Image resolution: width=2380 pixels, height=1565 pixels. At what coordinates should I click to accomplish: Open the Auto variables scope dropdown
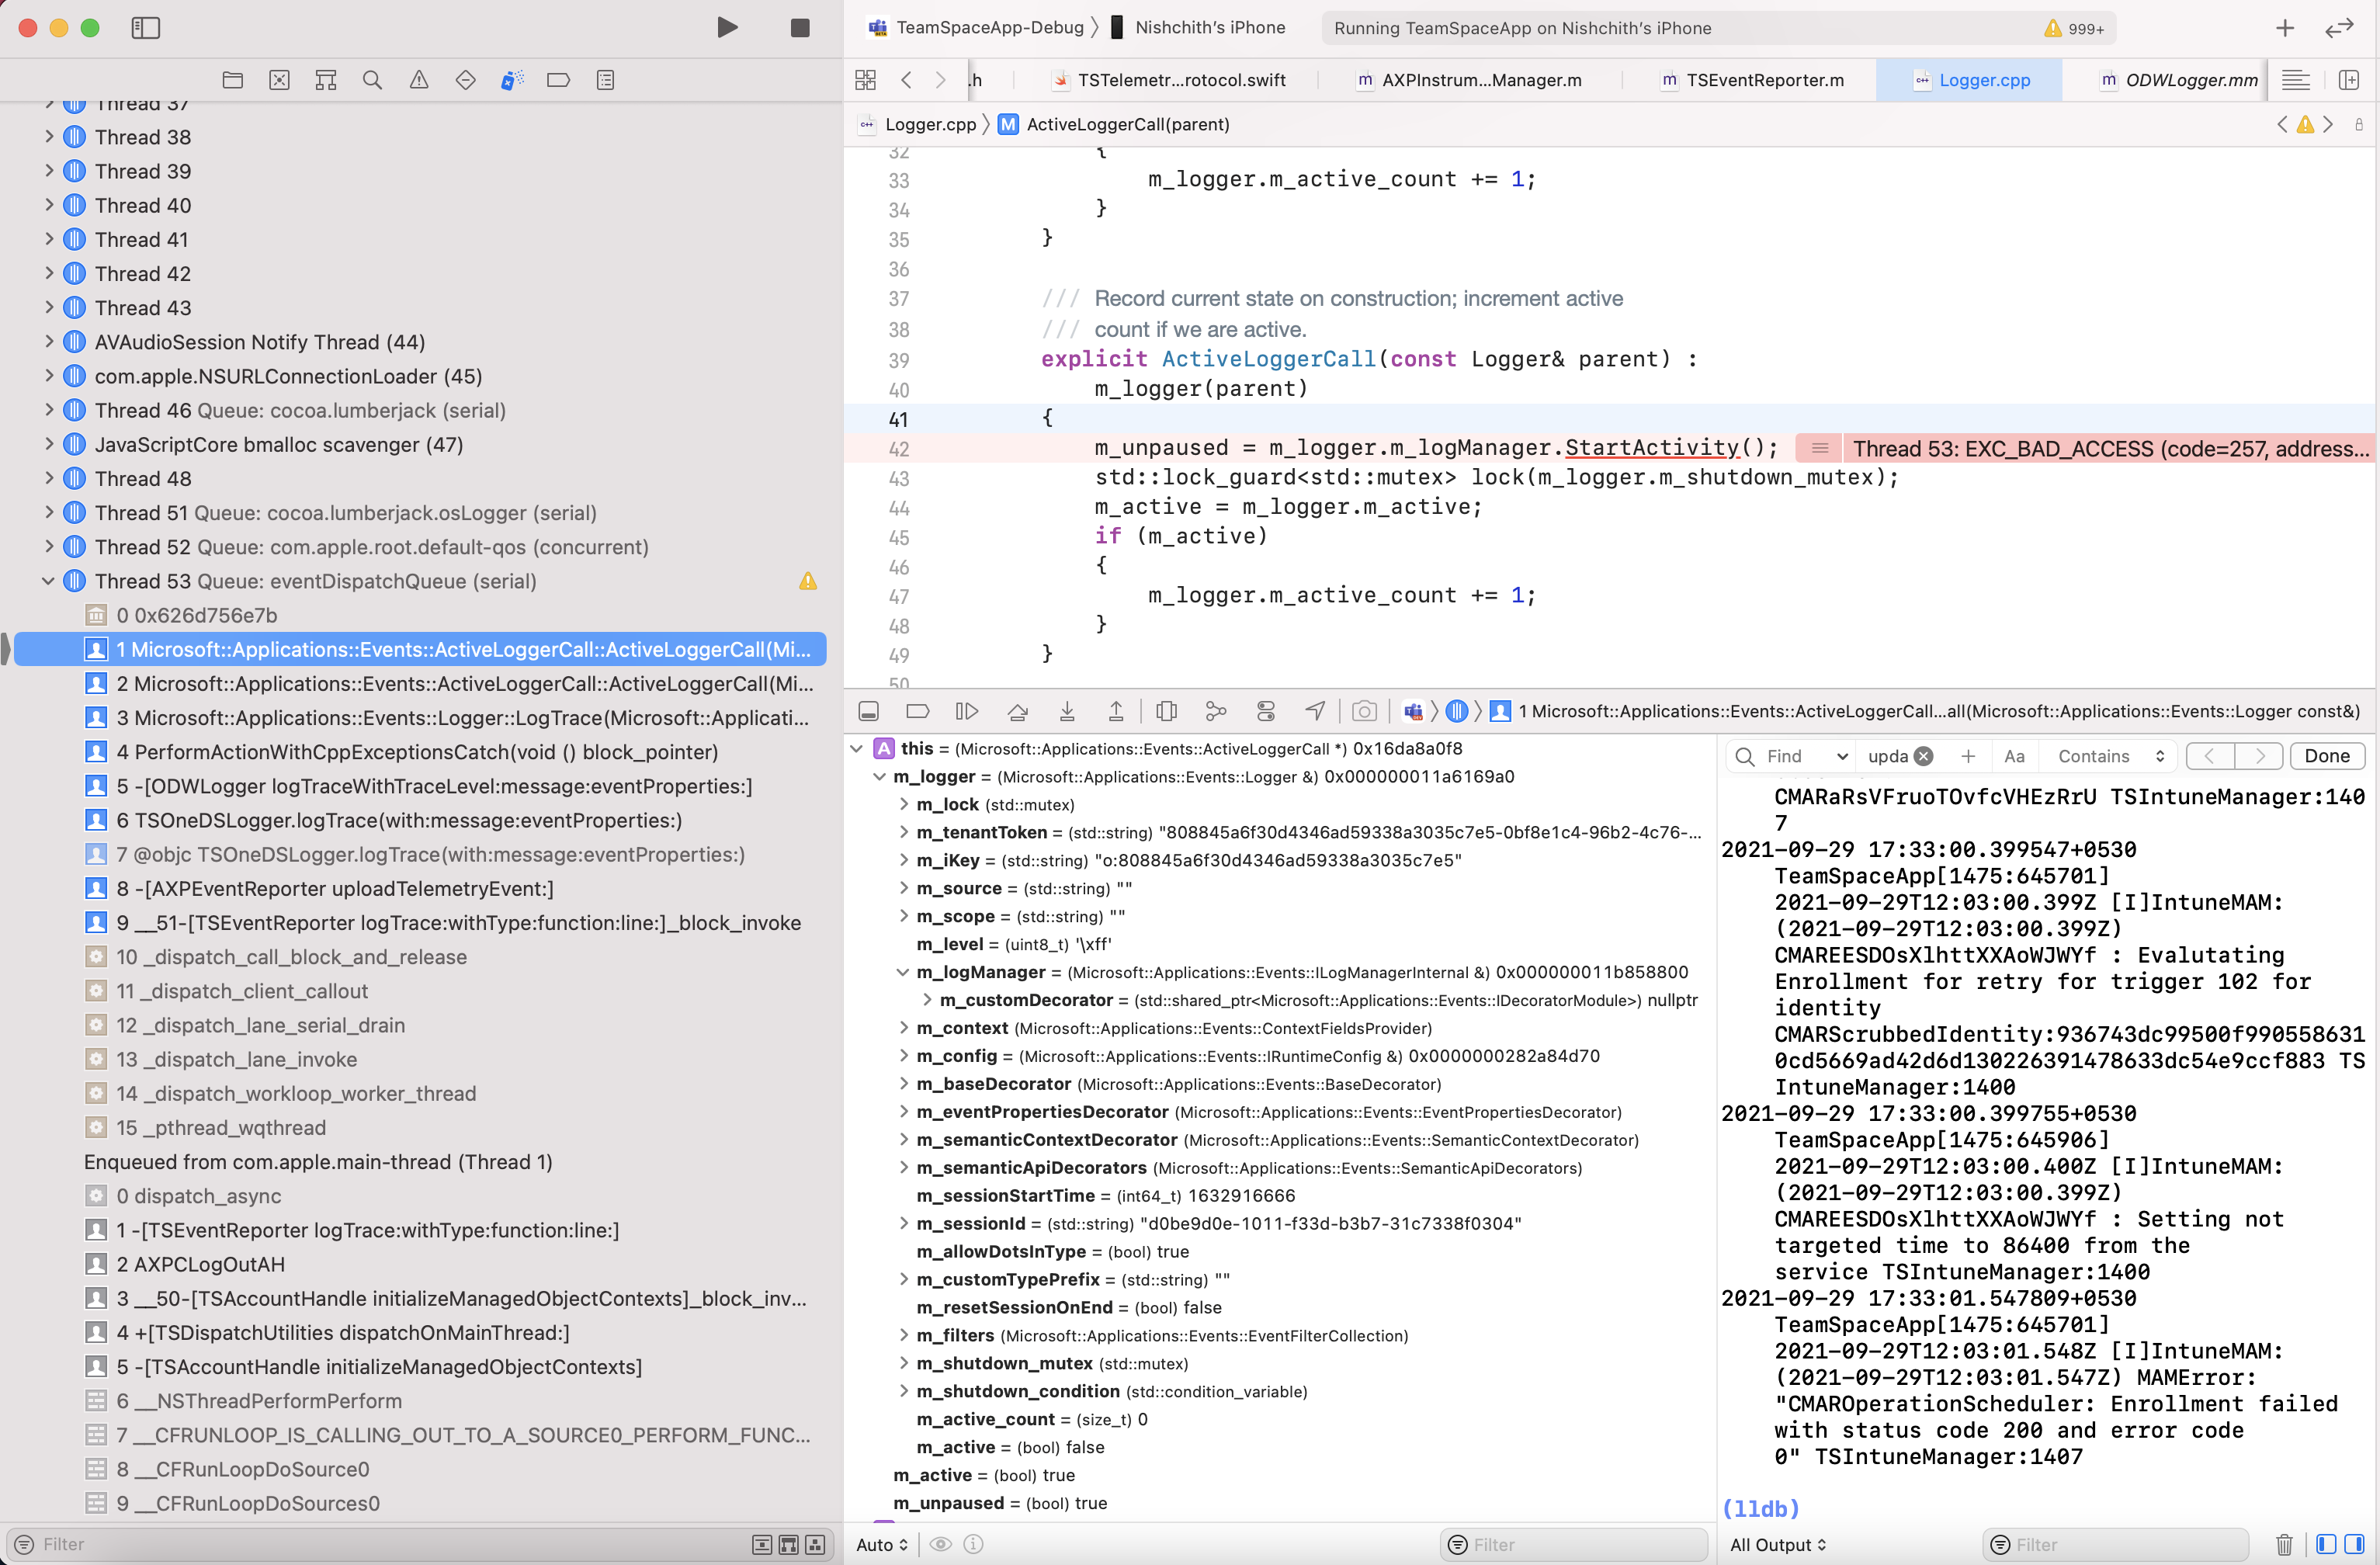point(880,1544)
